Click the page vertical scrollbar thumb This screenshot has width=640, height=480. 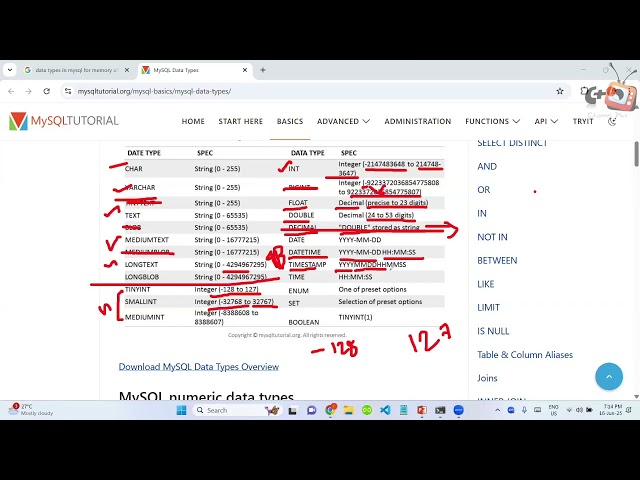click(636, 154)
